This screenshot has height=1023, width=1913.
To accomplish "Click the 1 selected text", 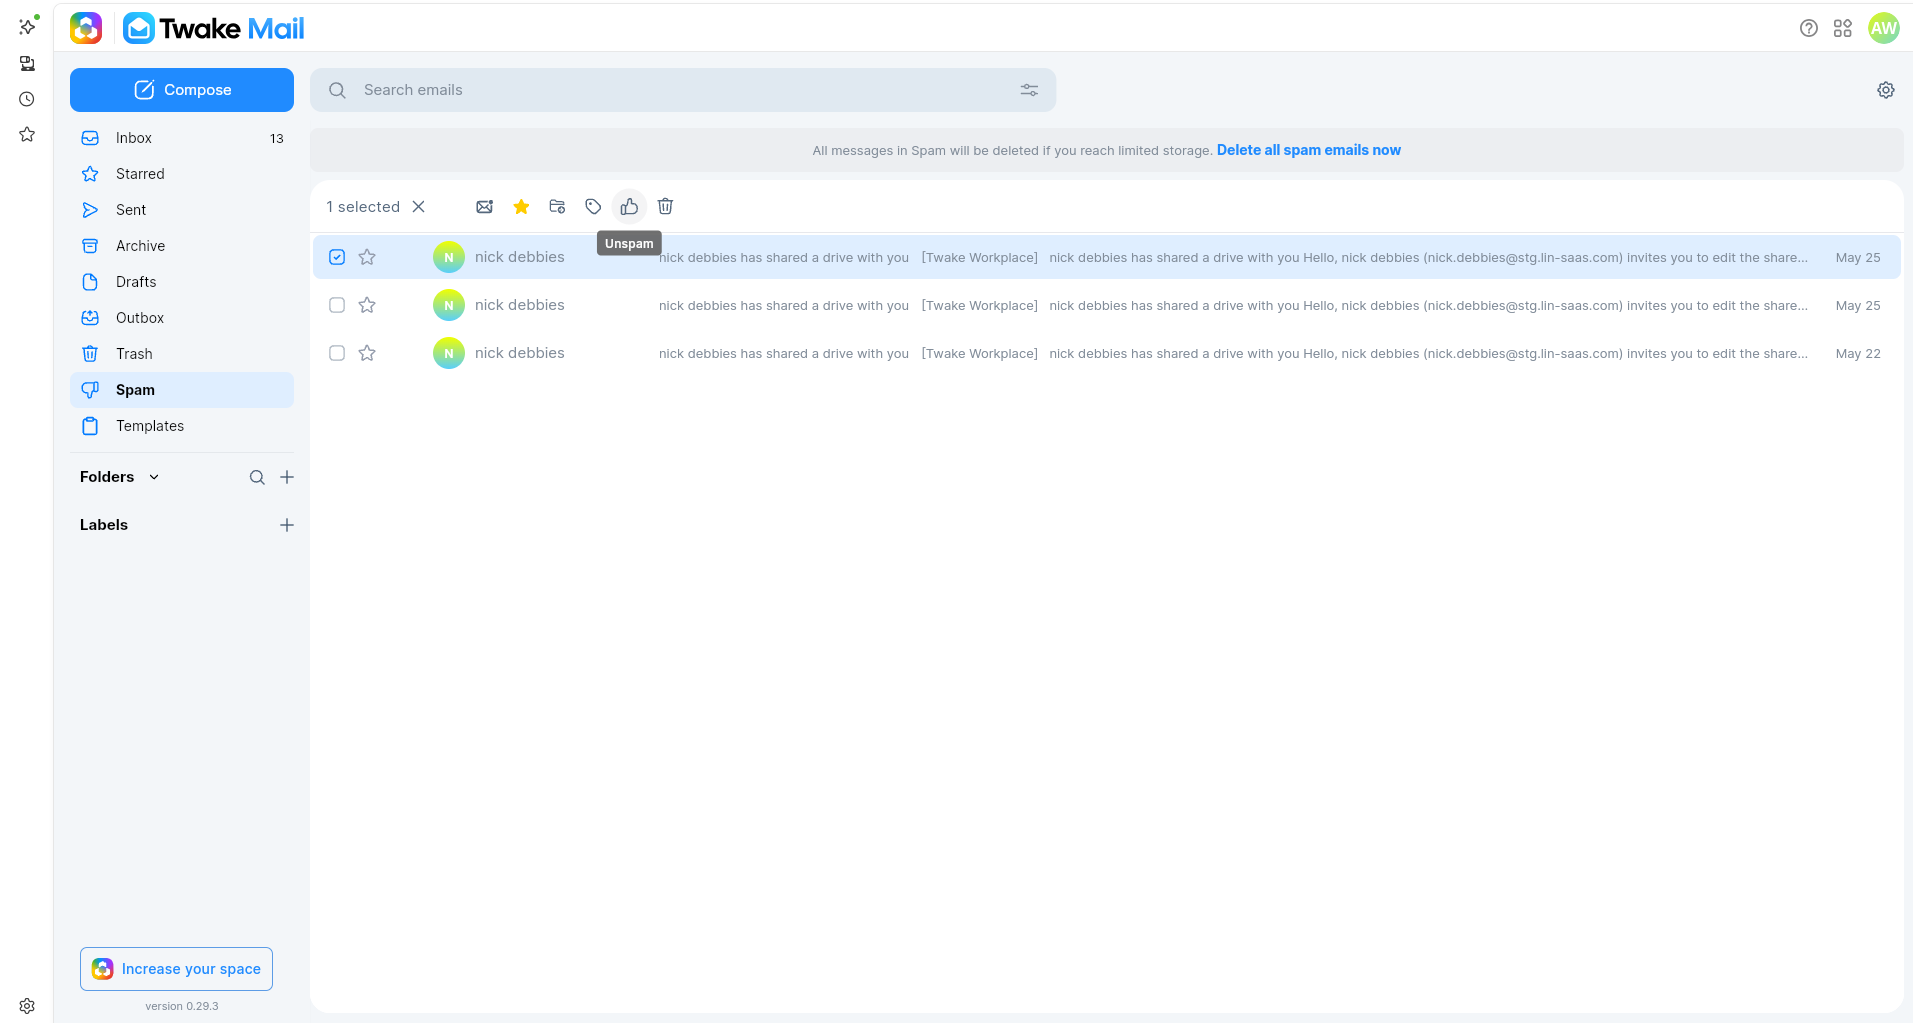I will 363,207.
